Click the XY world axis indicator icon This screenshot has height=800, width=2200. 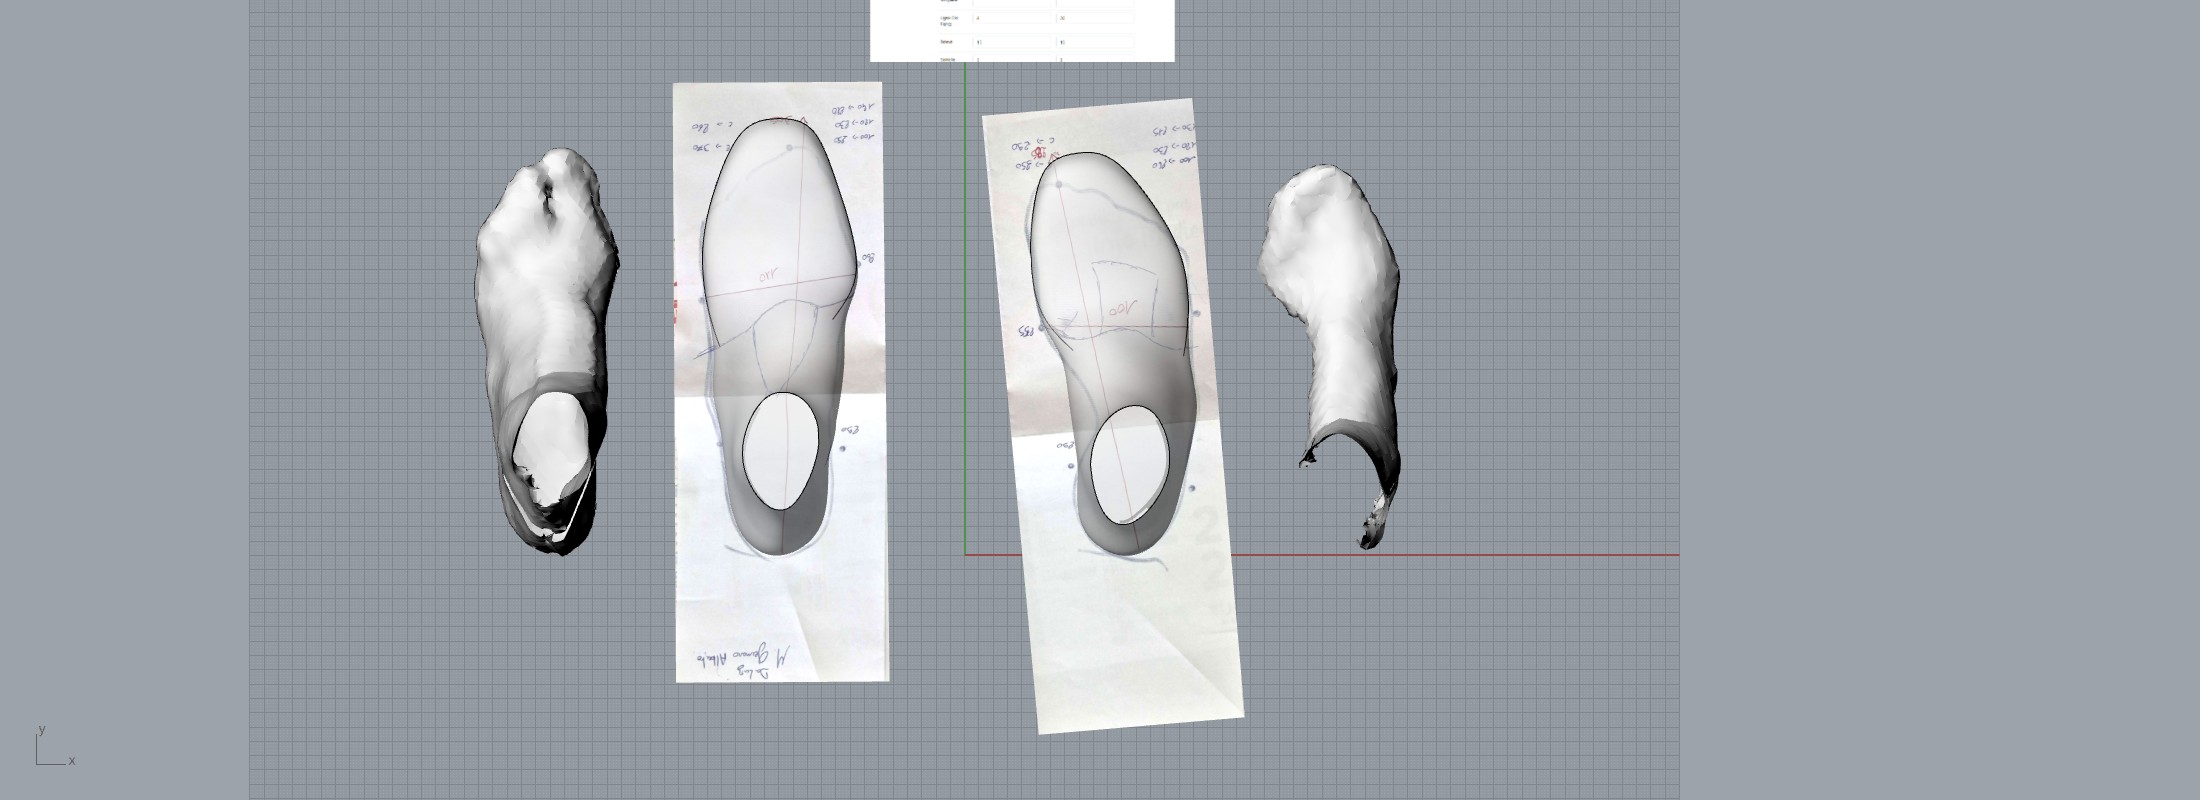point(55,746)
